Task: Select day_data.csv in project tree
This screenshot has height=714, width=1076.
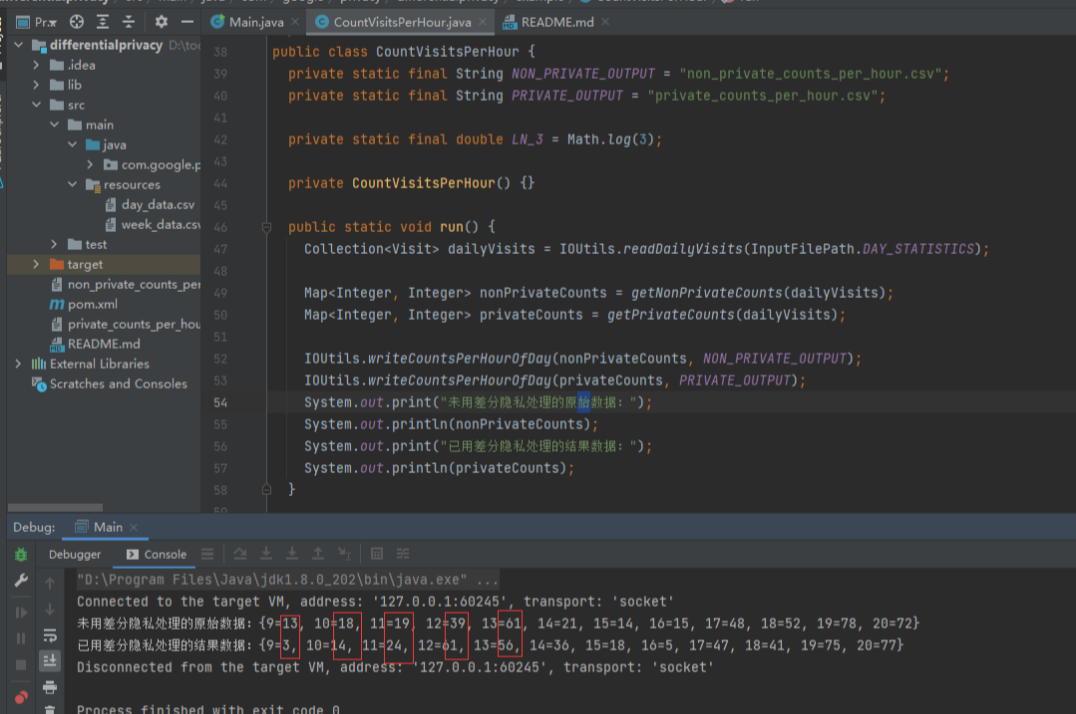Action: pyautogui.click(x=158, y=205)
